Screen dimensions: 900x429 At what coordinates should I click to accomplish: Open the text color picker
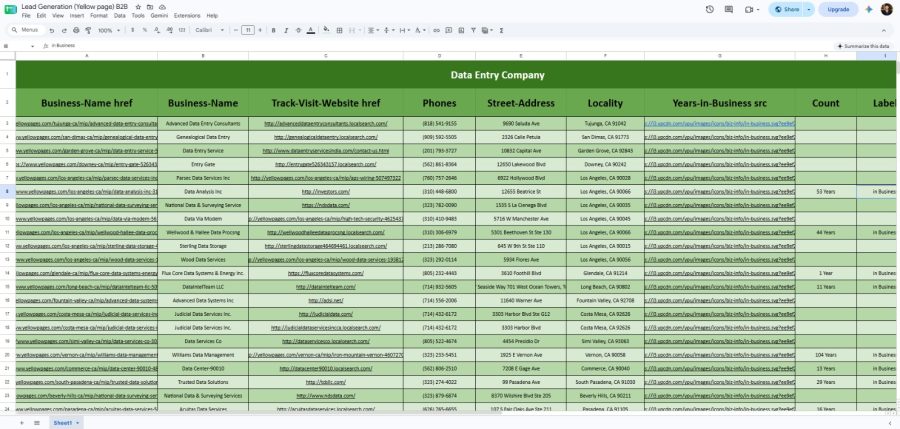[x=311, y=30]
